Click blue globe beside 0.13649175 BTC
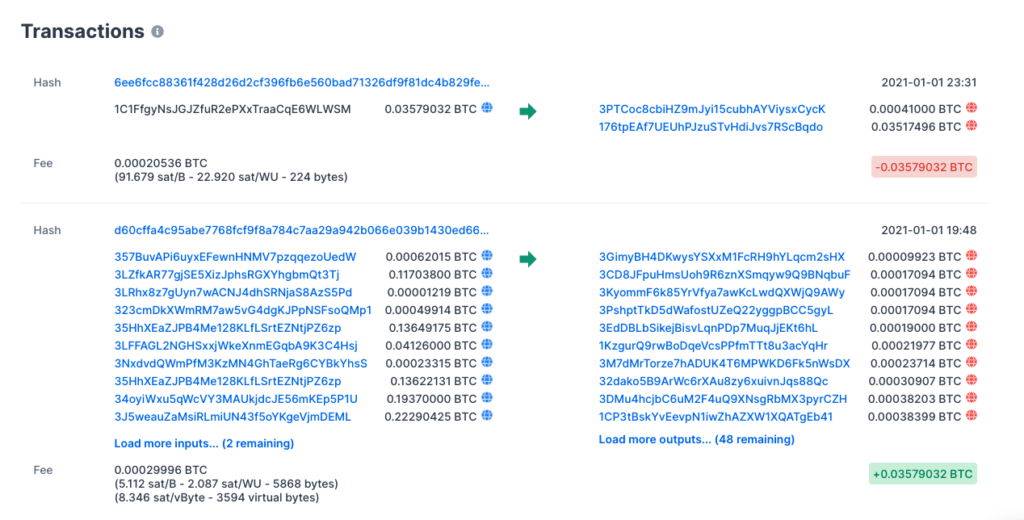 487,326
